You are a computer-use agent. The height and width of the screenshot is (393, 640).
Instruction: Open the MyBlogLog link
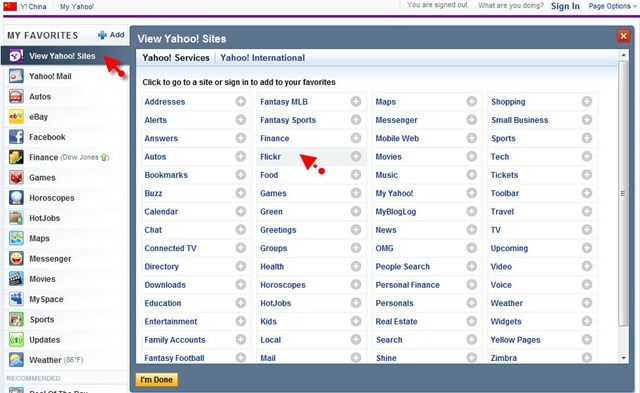tap(396, 211)
